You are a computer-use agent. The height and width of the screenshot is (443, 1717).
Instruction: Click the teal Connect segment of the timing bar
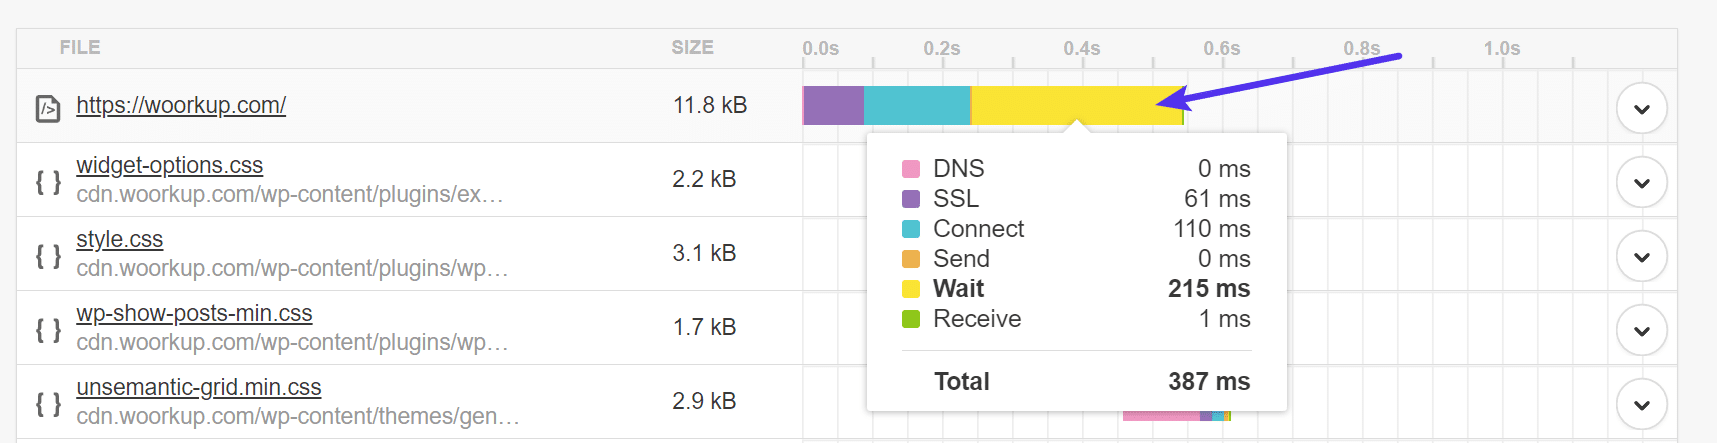(x=917, y=105)
